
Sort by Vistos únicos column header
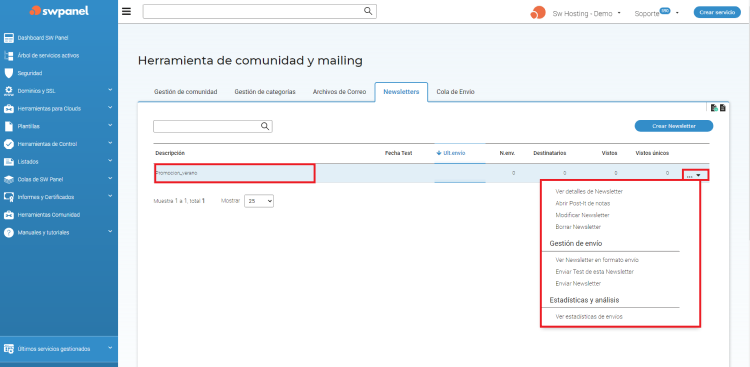coord(652,153)
